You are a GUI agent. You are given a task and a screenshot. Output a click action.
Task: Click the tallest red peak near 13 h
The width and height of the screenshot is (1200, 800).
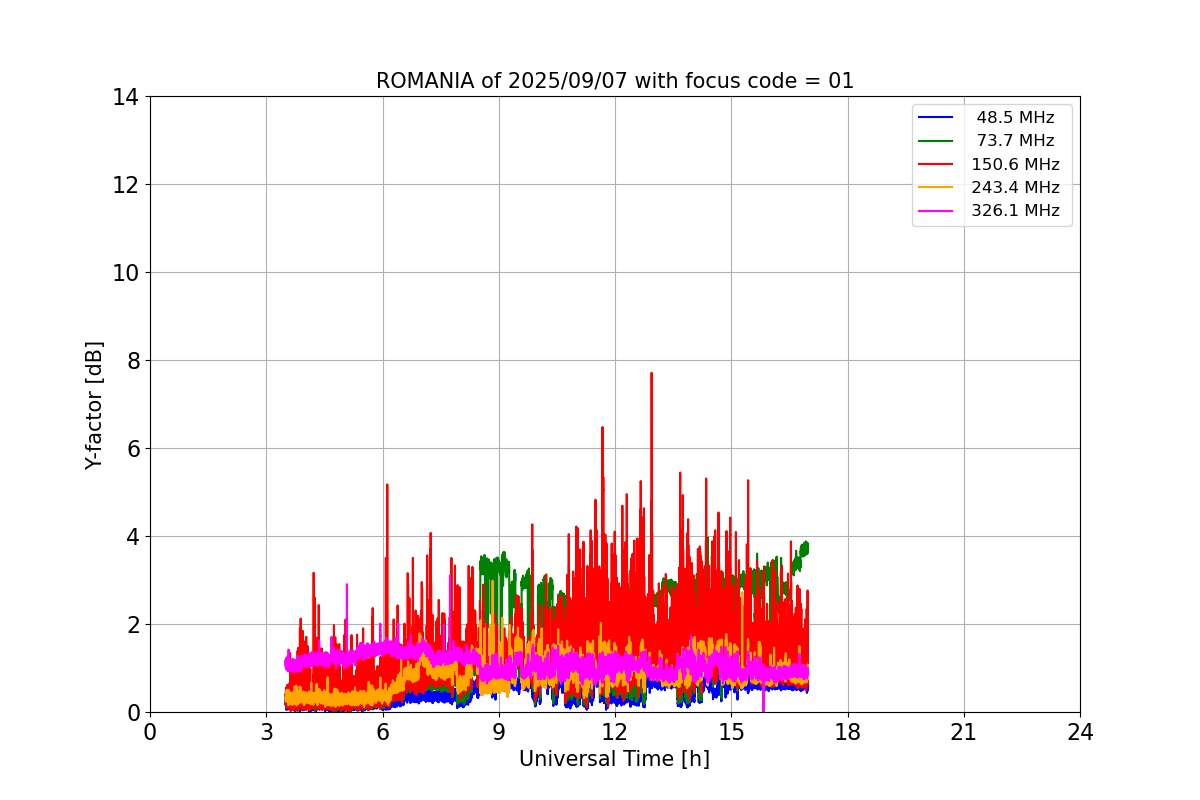(x=651, y=375)
